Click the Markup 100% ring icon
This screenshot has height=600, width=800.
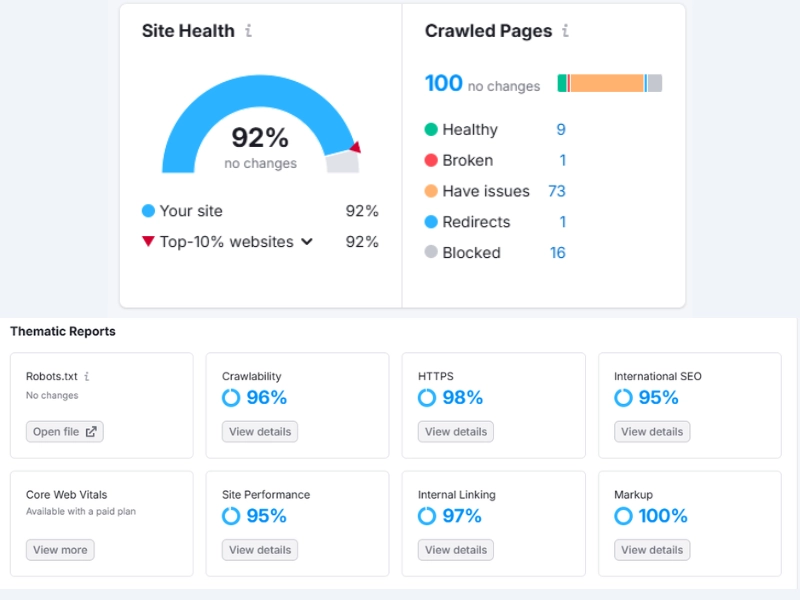pyautogui.click(x=623, y=516)
